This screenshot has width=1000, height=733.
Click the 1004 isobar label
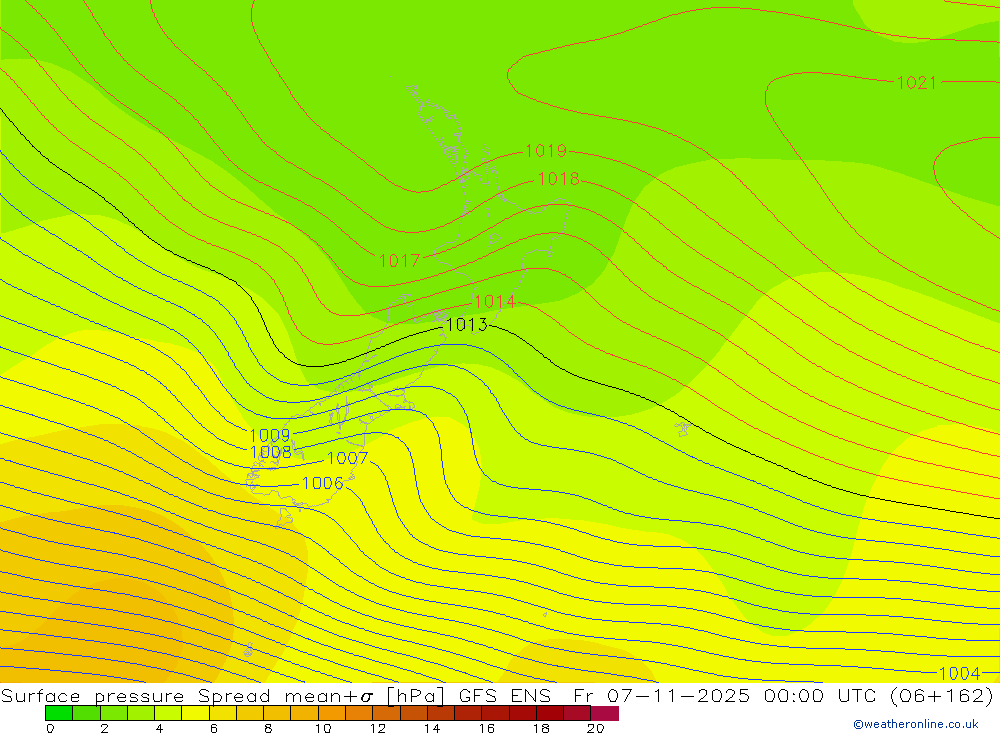point(959,673)
